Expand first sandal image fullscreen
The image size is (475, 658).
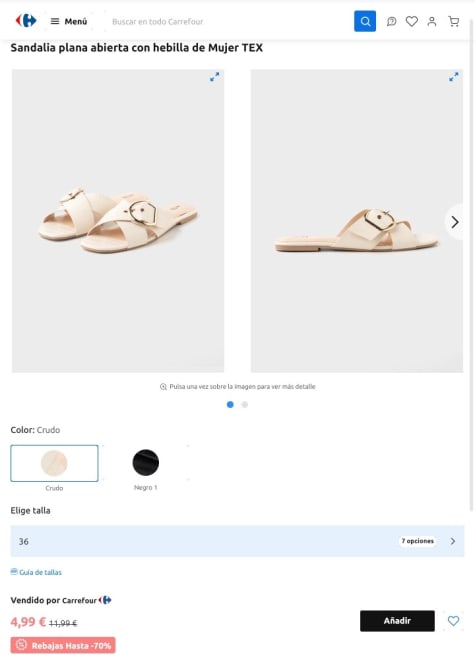click(214, 77)
